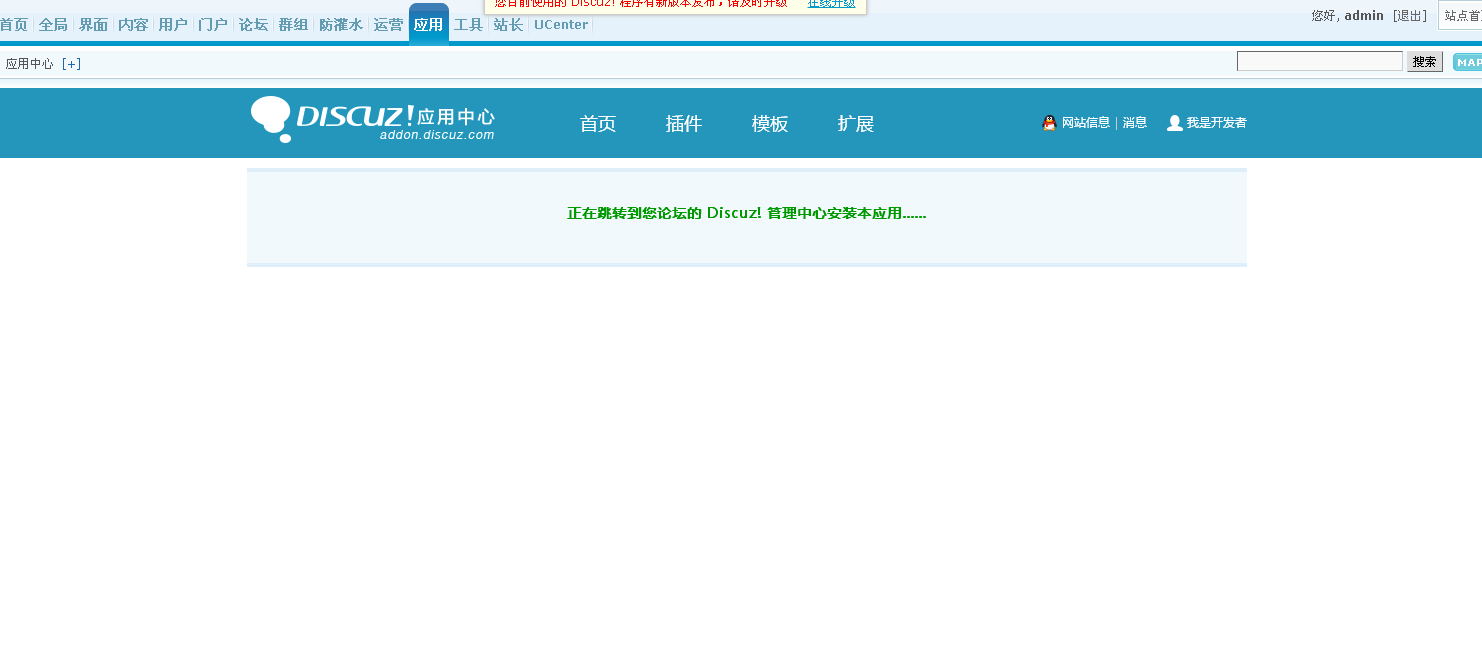Go to the UCenter tab
Image resolution: width=1482 pixels, height=654 pixels.
(561, 25)
